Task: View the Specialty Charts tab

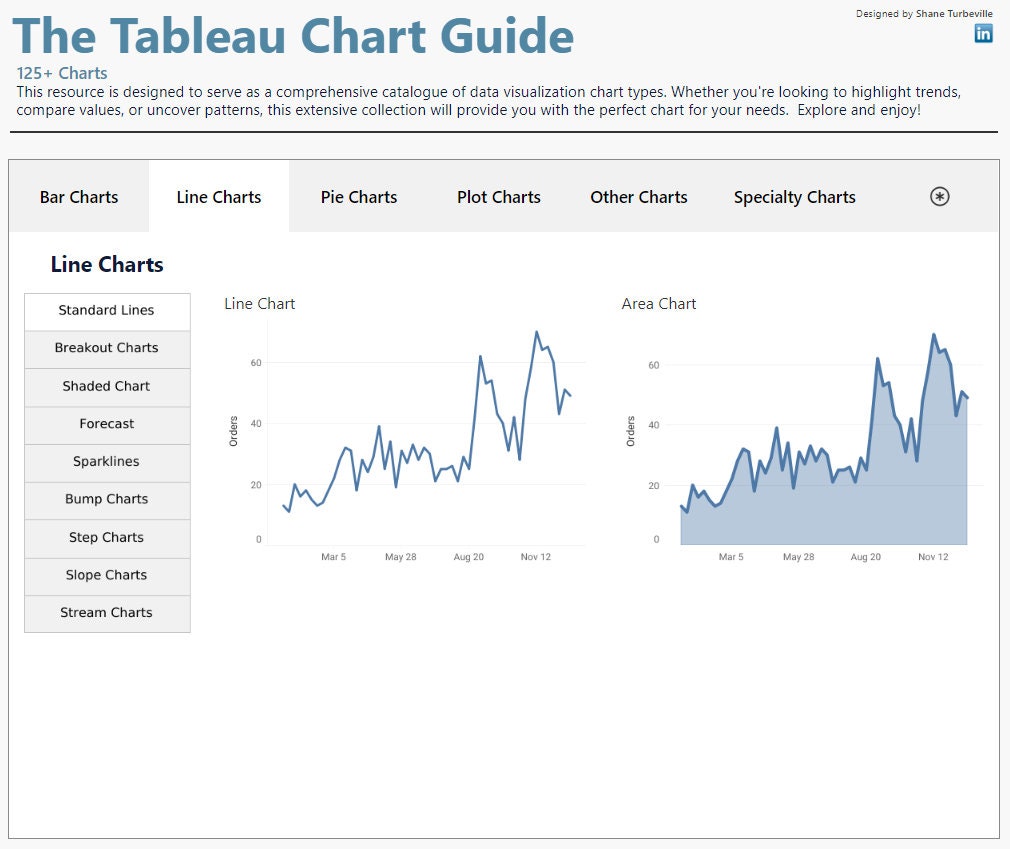Action: coord(794,197)
